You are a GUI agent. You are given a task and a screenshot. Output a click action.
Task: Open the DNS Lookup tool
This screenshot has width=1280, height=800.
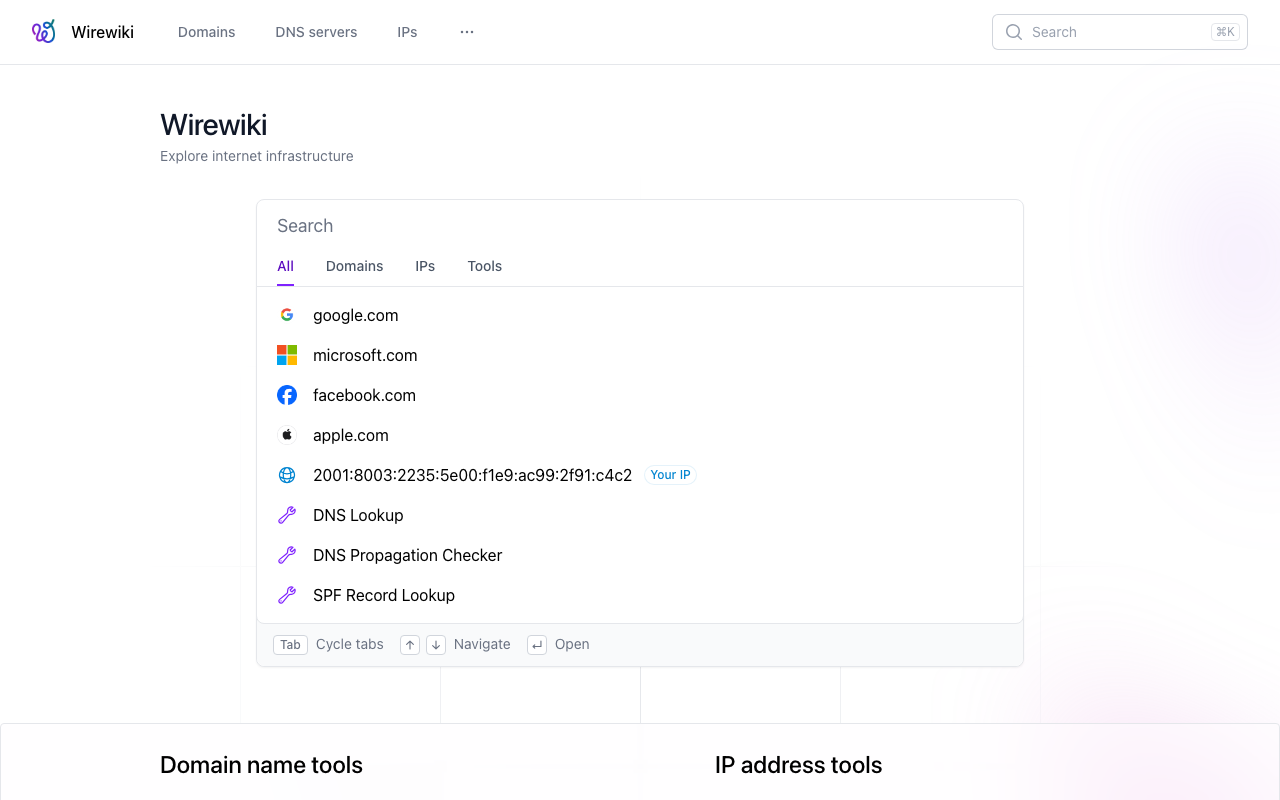point(640,515)
